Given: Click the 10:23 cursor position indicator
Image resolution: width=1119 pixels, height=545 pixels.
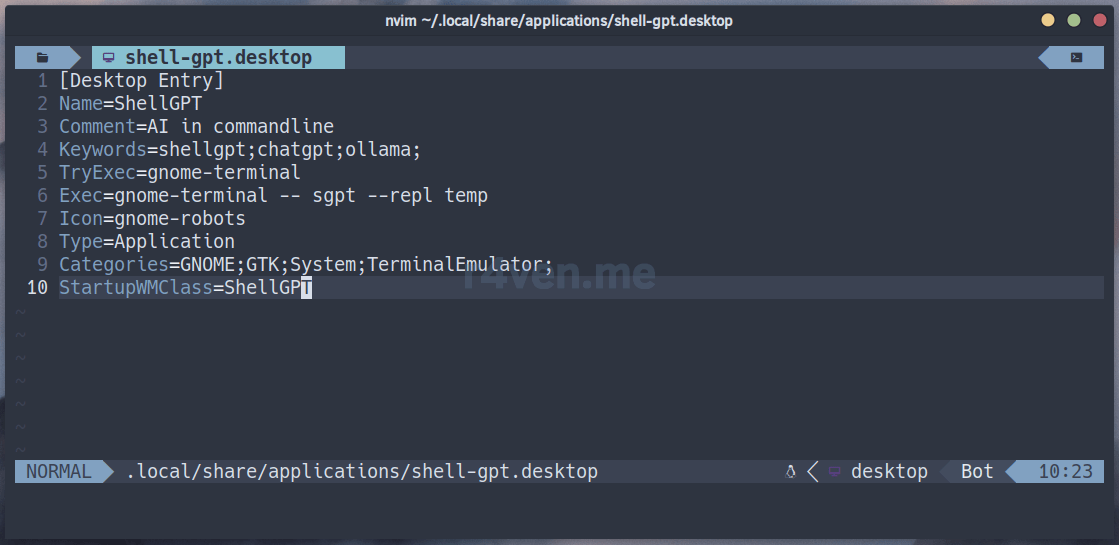Looking at the screenshot, I should (1065, 472).
